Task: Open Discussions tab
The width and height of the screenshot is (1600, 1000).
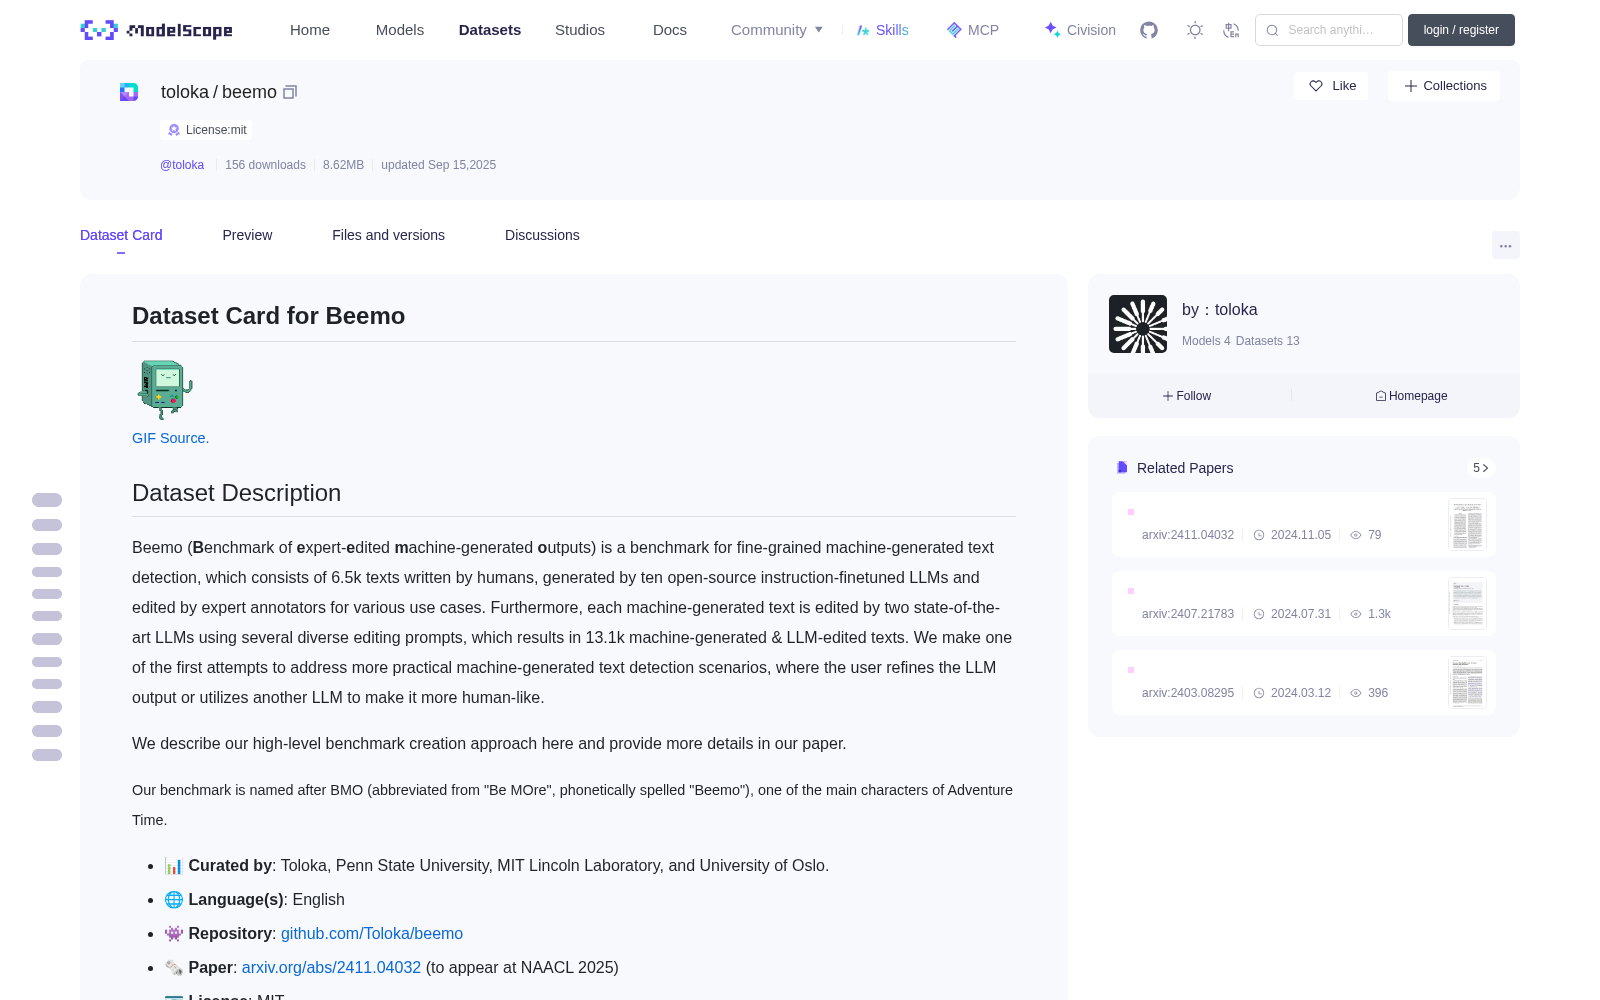Action: pos(542,235)
